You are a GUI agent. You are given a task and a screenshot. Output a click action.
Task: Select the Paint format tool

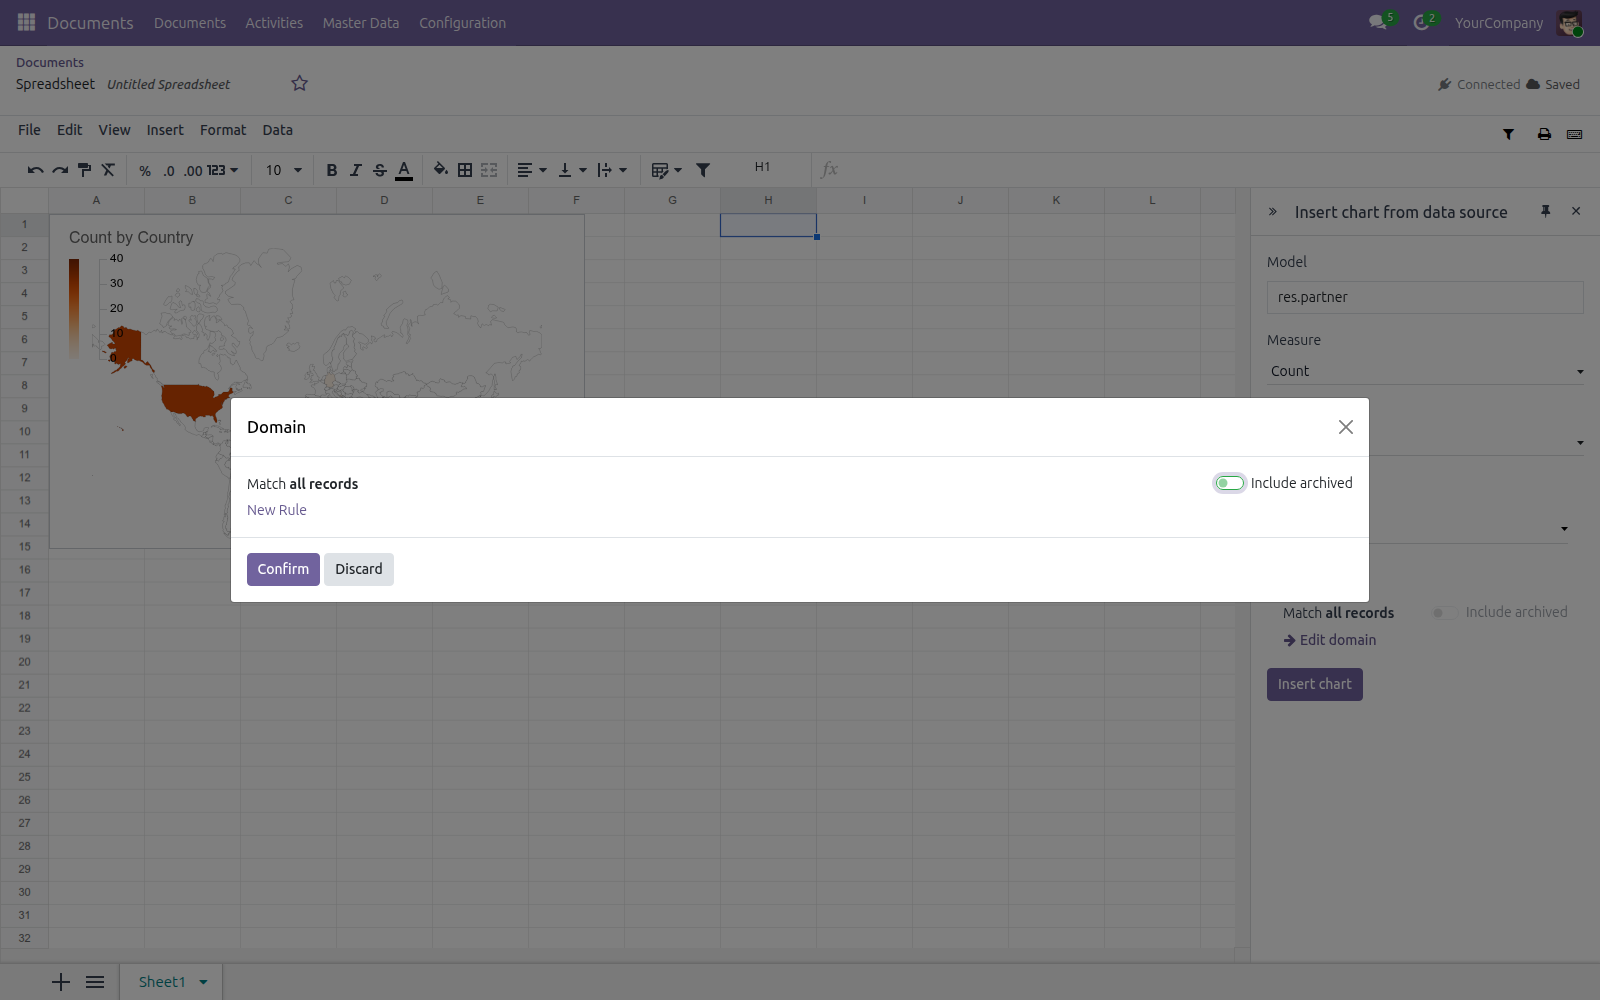[84, 171]
